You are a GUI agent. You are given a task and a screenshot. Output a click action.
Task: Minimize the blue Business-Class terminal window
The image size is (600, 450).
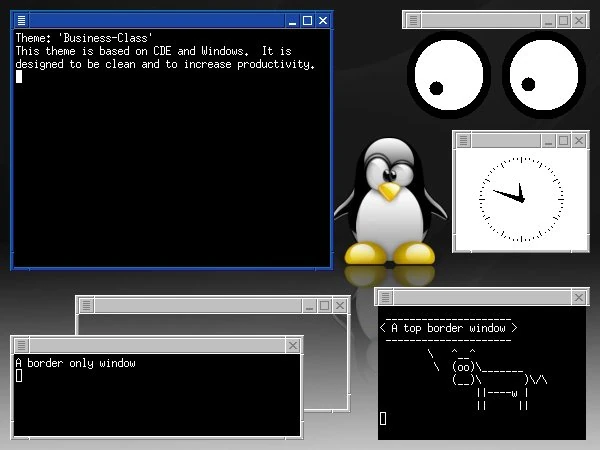[292, 20]
